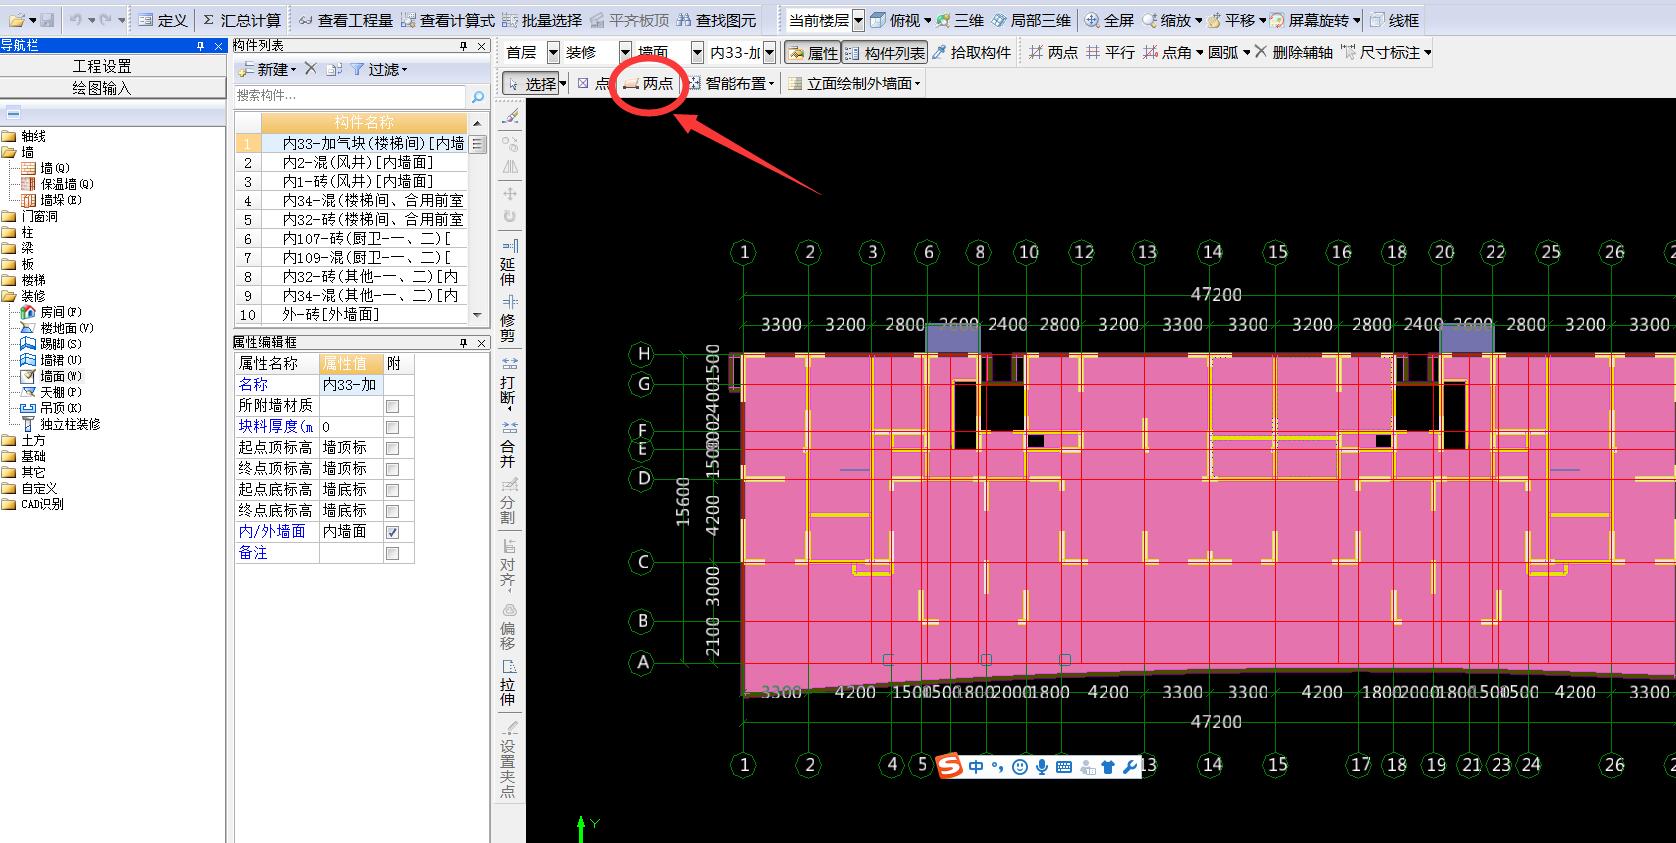Open the 首层 floor dropdown
The image size is (1676, 843).
(x=553, y=52)
